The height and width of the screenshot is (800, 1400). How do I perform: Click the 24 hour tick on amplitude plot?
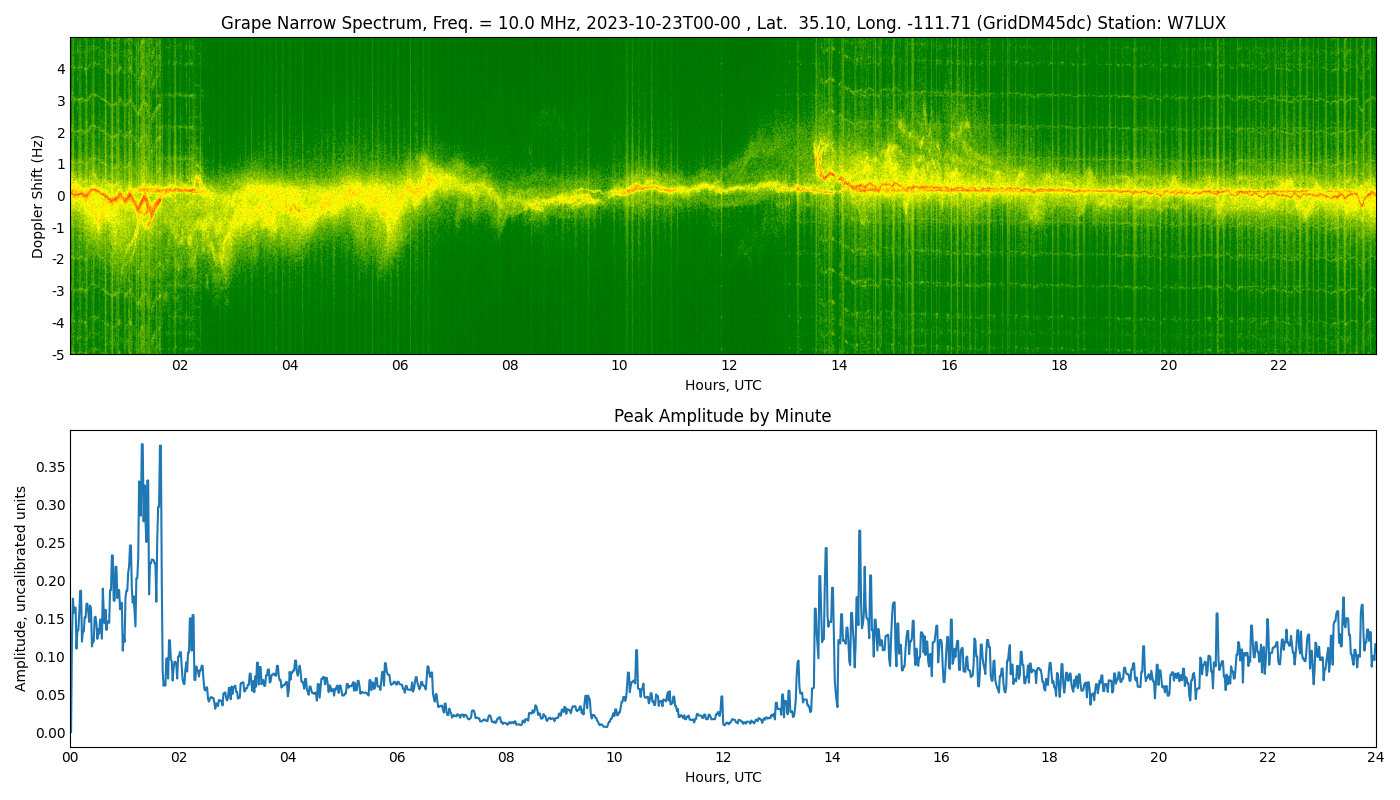[x=1376, y=757]
